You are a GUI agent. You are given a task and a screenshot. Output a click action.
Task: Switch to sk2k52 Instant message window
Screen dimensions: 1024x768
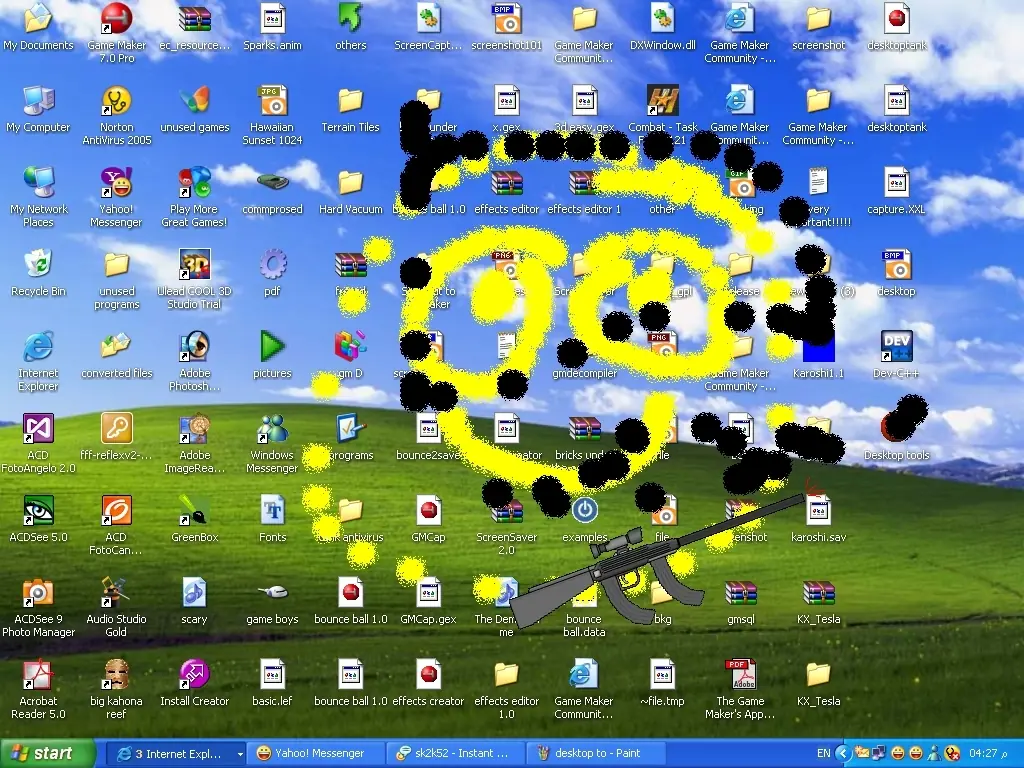[455, 753]
